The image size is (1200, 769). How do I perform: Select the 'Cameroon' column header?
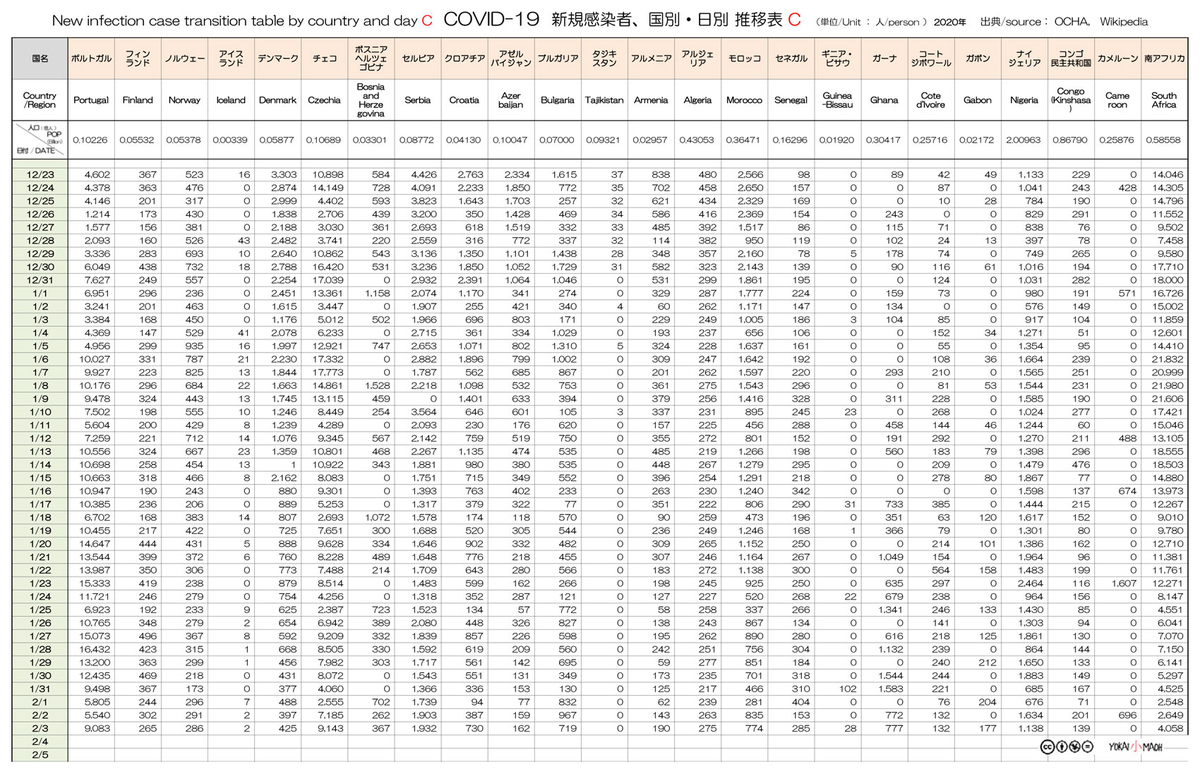(x=1117, y=101)
